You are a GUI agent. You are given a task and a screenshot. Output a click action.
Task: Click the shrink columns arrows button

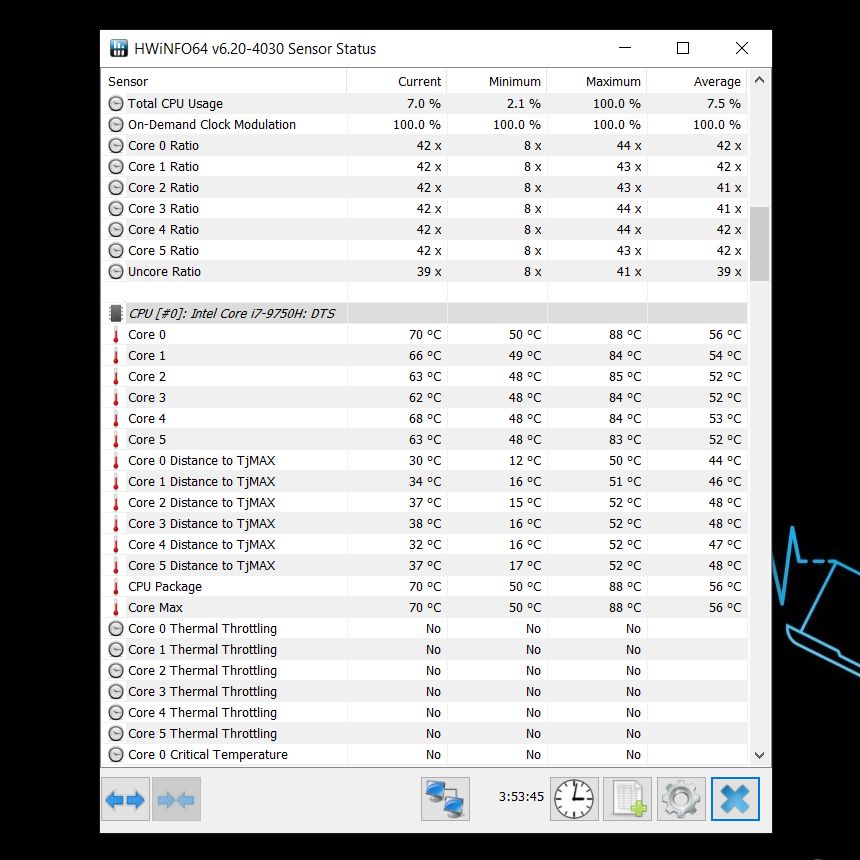click(176, 799)
